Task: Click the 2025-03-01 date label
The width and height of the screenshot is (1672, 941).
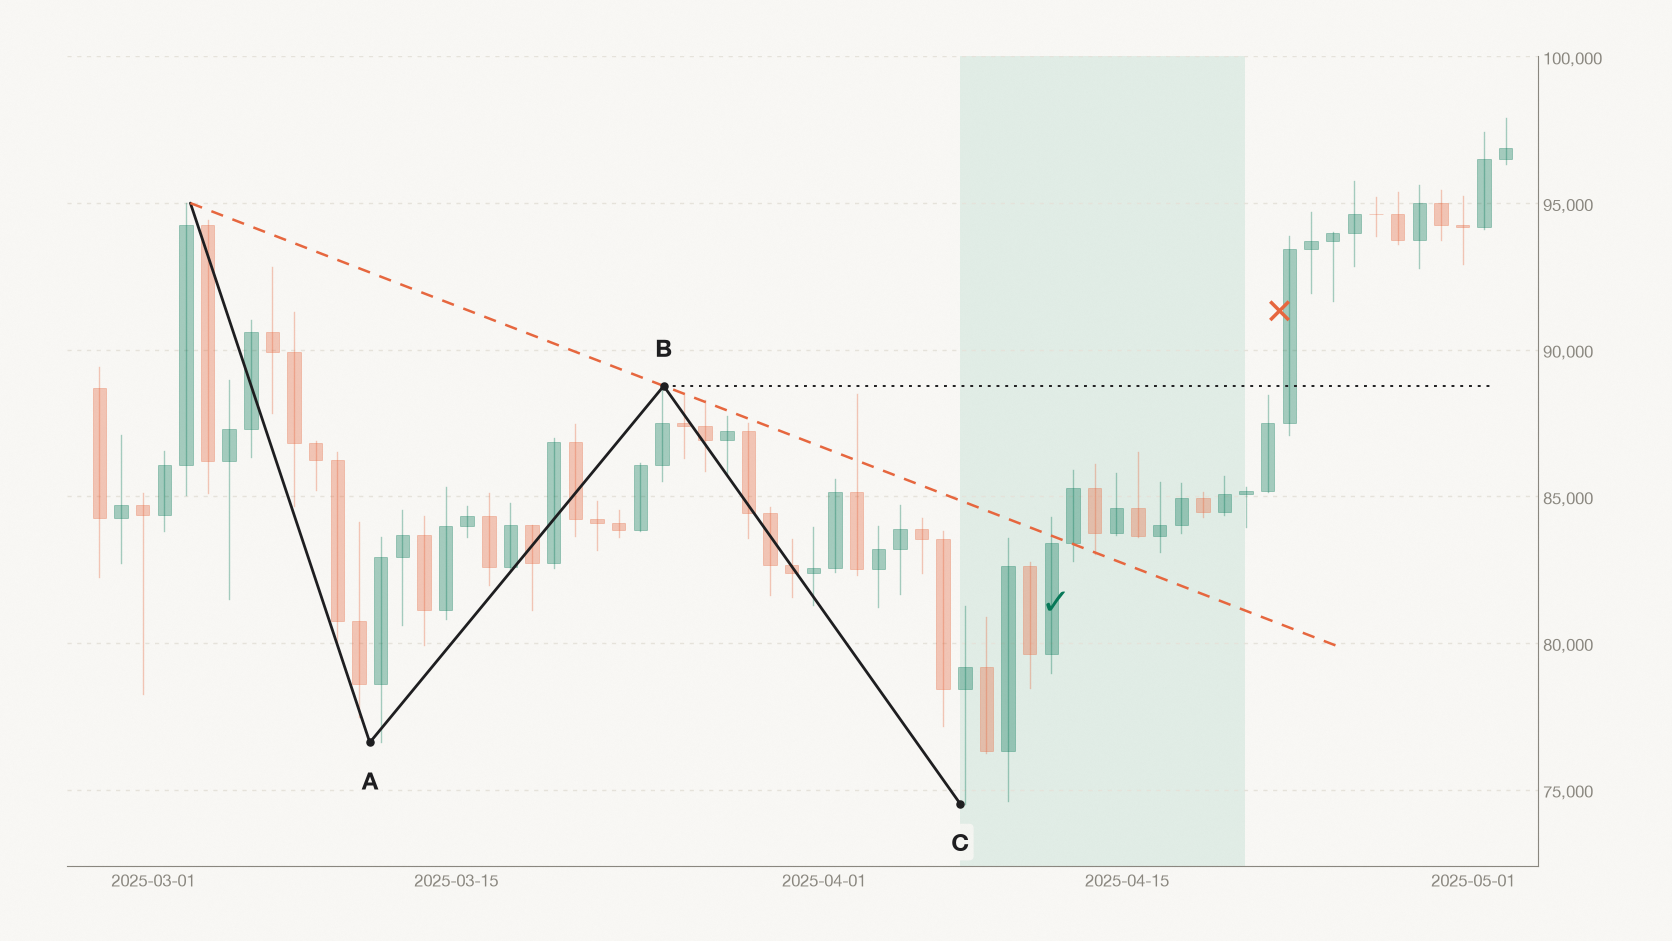Action: 153,881
